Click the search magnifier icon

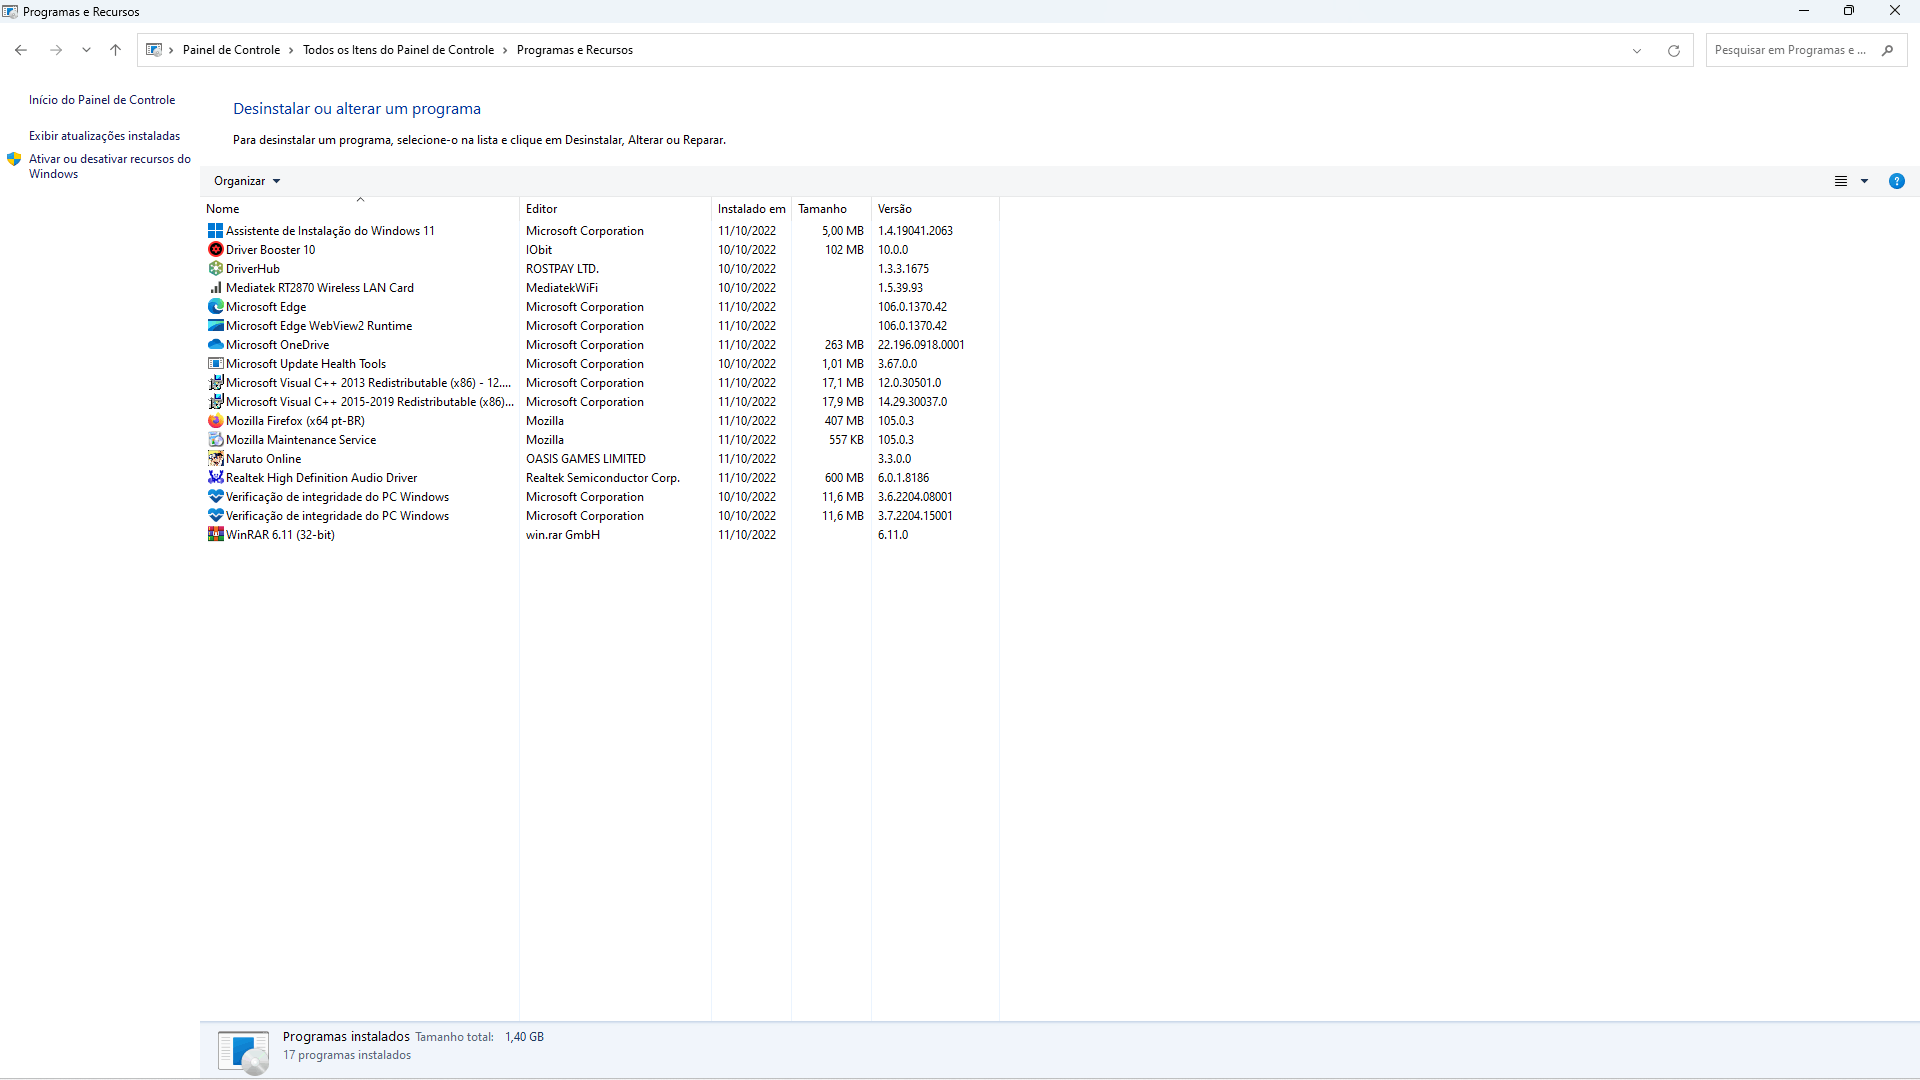pos(1887,50)
